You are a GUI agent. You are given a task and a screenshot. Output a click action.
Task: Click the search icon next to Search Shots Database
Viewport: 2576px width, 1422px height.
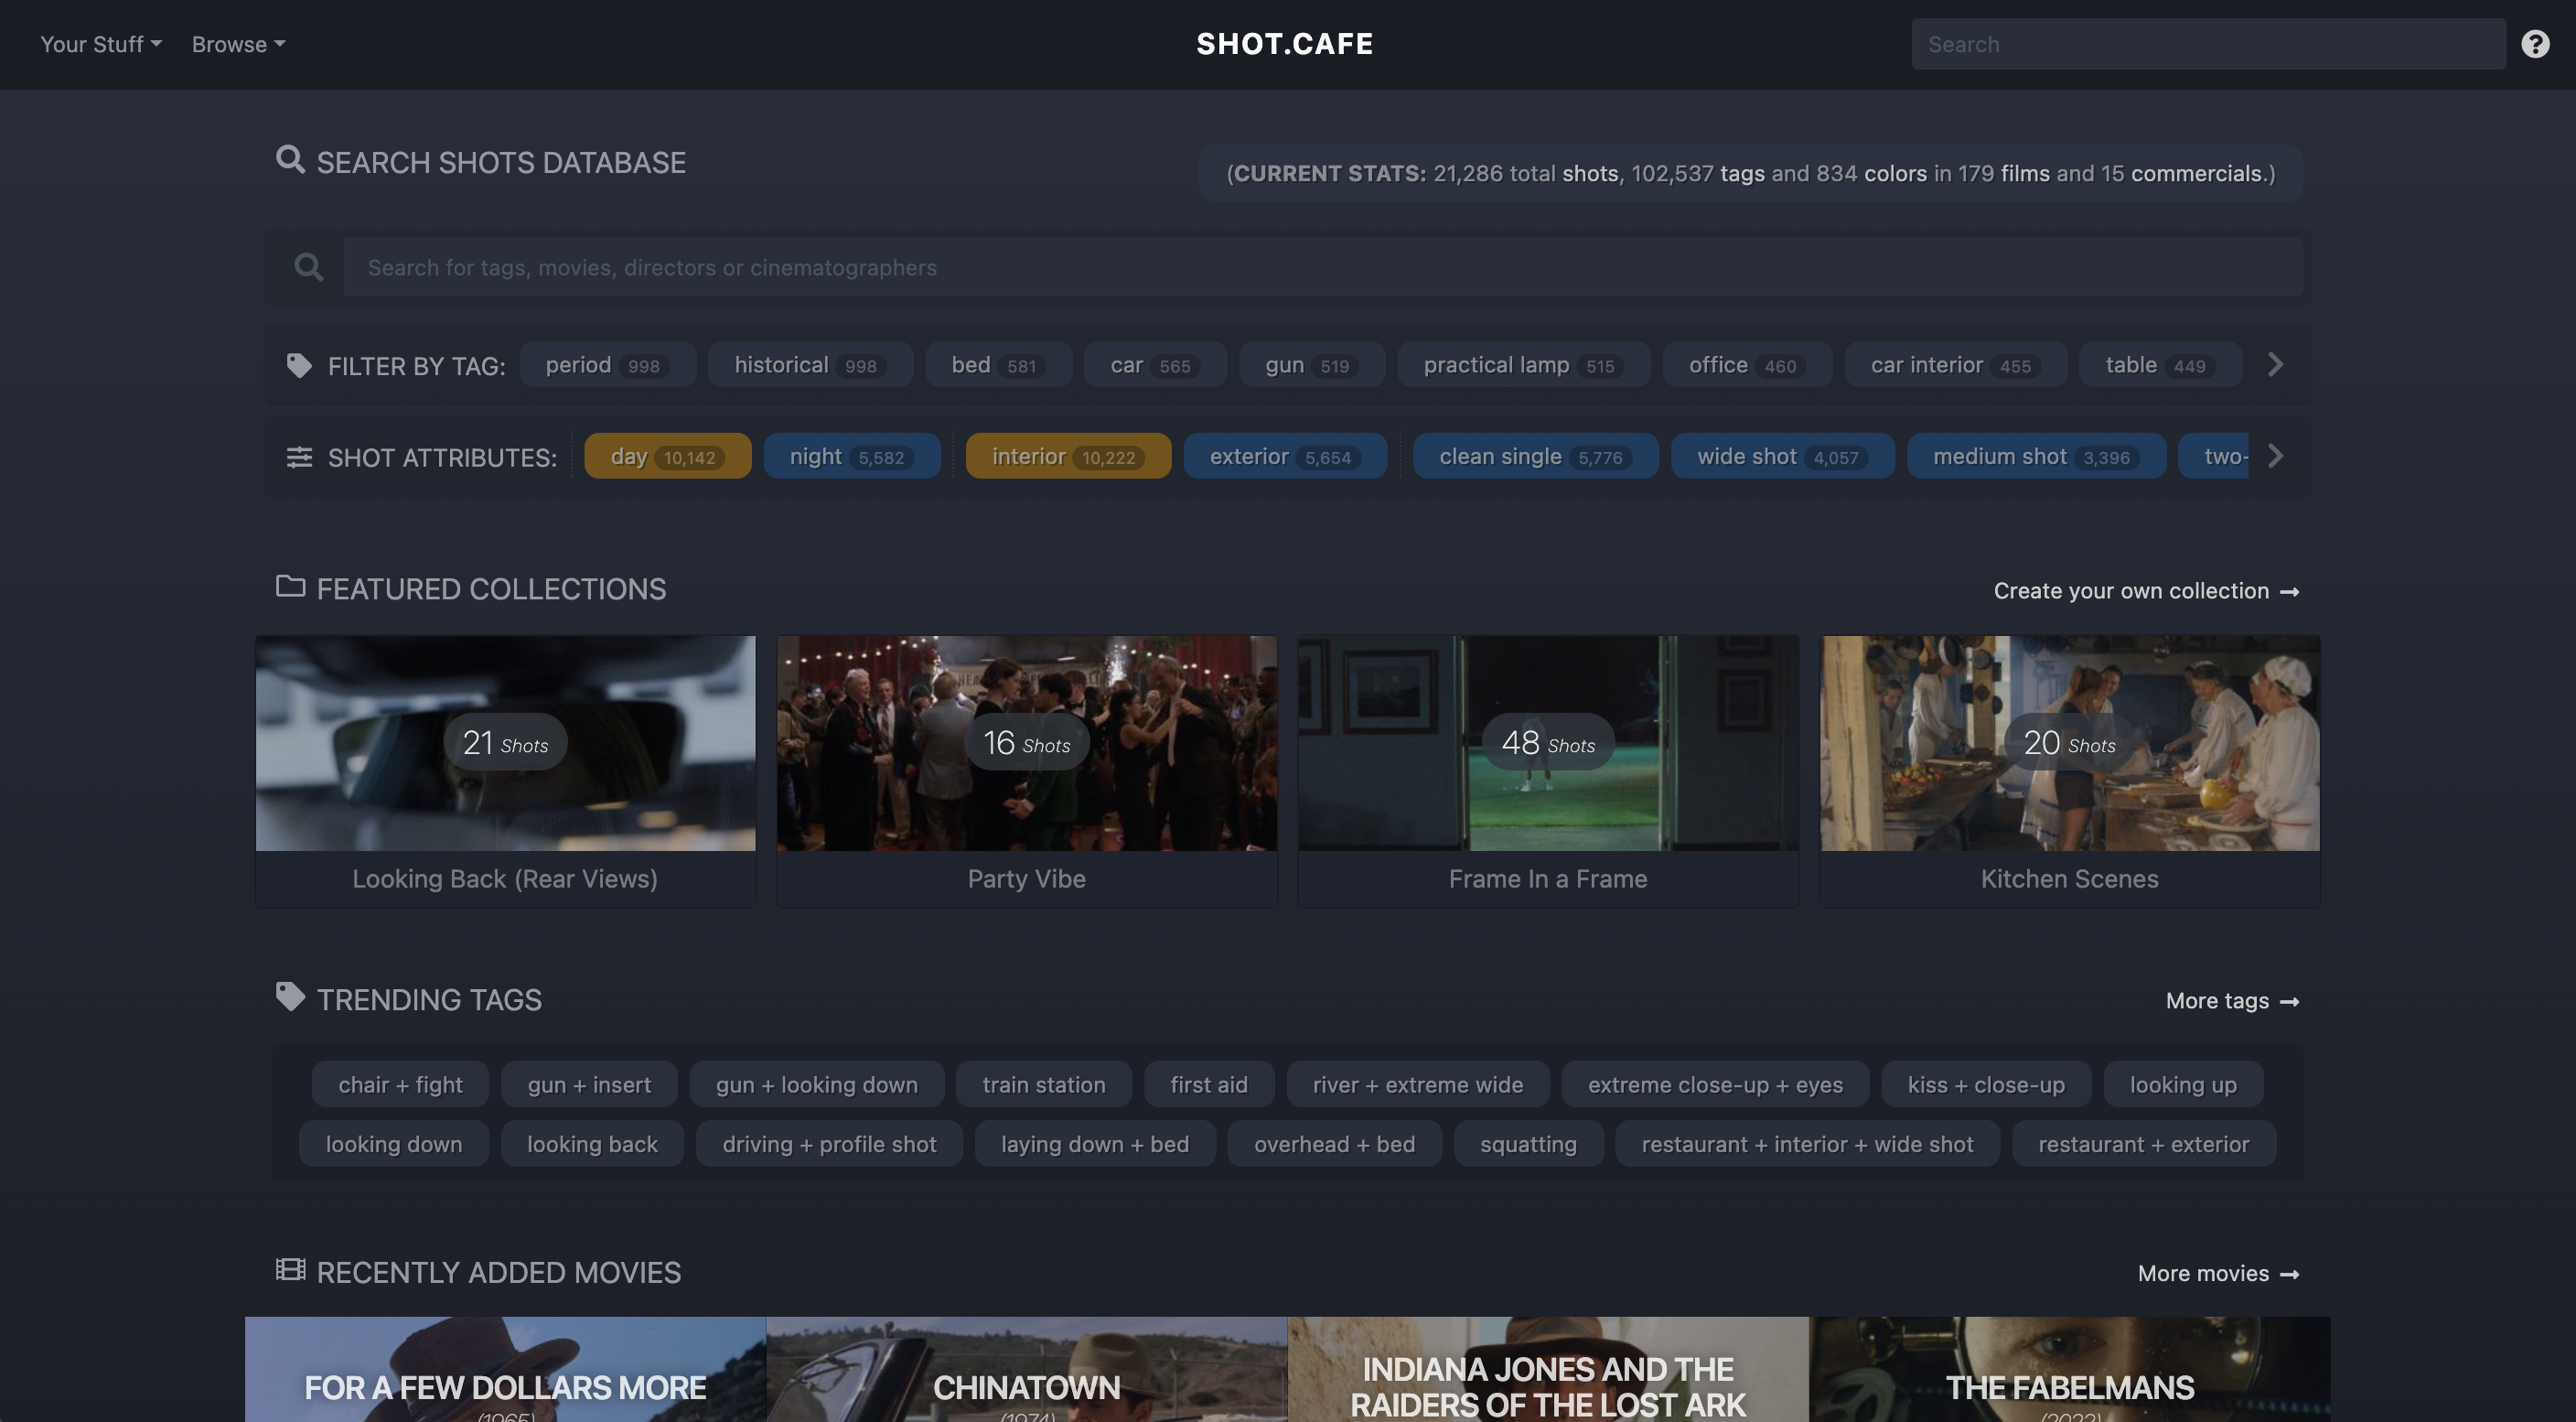[x=290, y=160]
